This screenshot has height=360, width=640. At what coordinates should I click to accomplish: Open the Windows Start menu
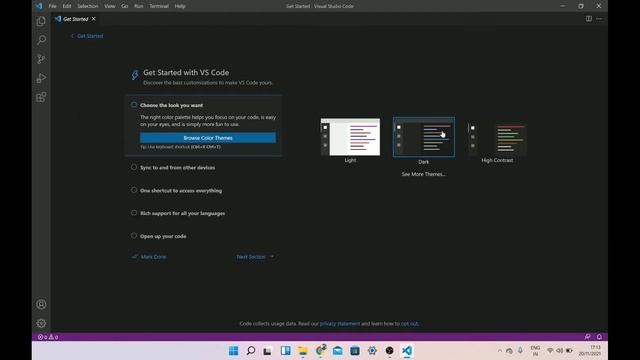(x=233, y=351)
